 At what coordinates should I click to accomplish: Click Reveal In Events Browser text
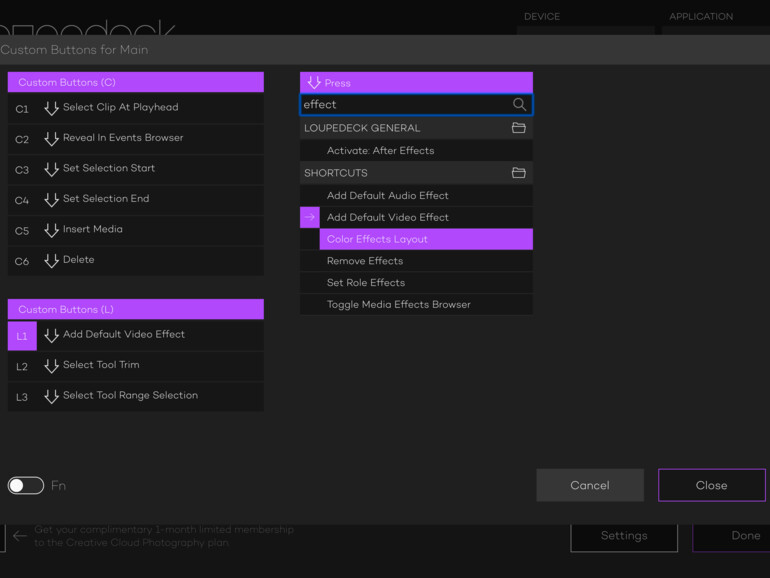pos(123,138)
